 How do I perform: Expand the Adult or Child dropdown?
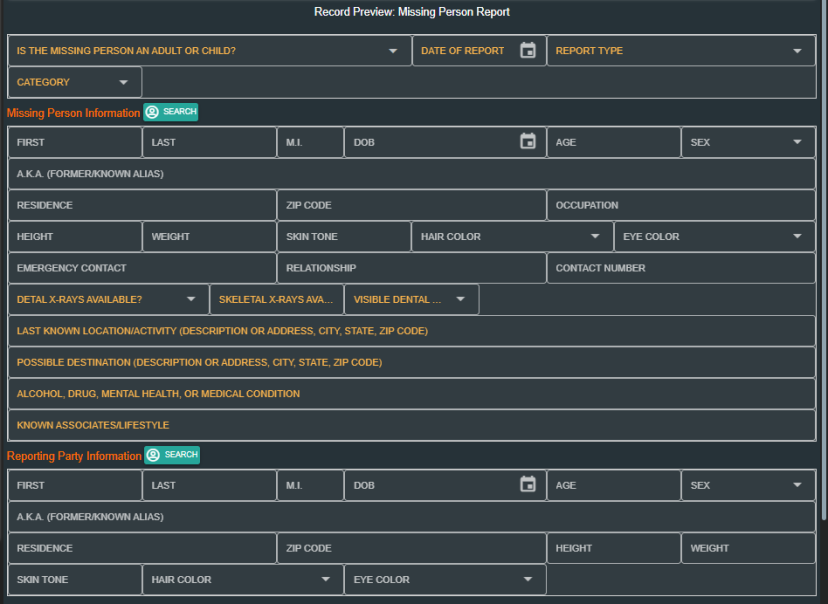coord(393,51)
